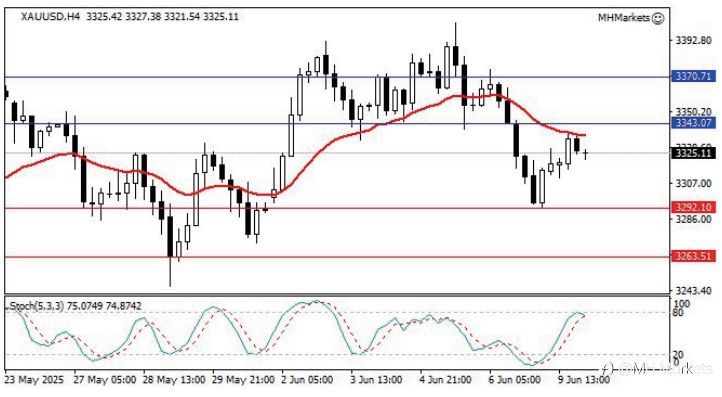Click the 3307.00 price scale value
Image resolution: width=722 pixels, height=397 pixels.
point(693,183)
